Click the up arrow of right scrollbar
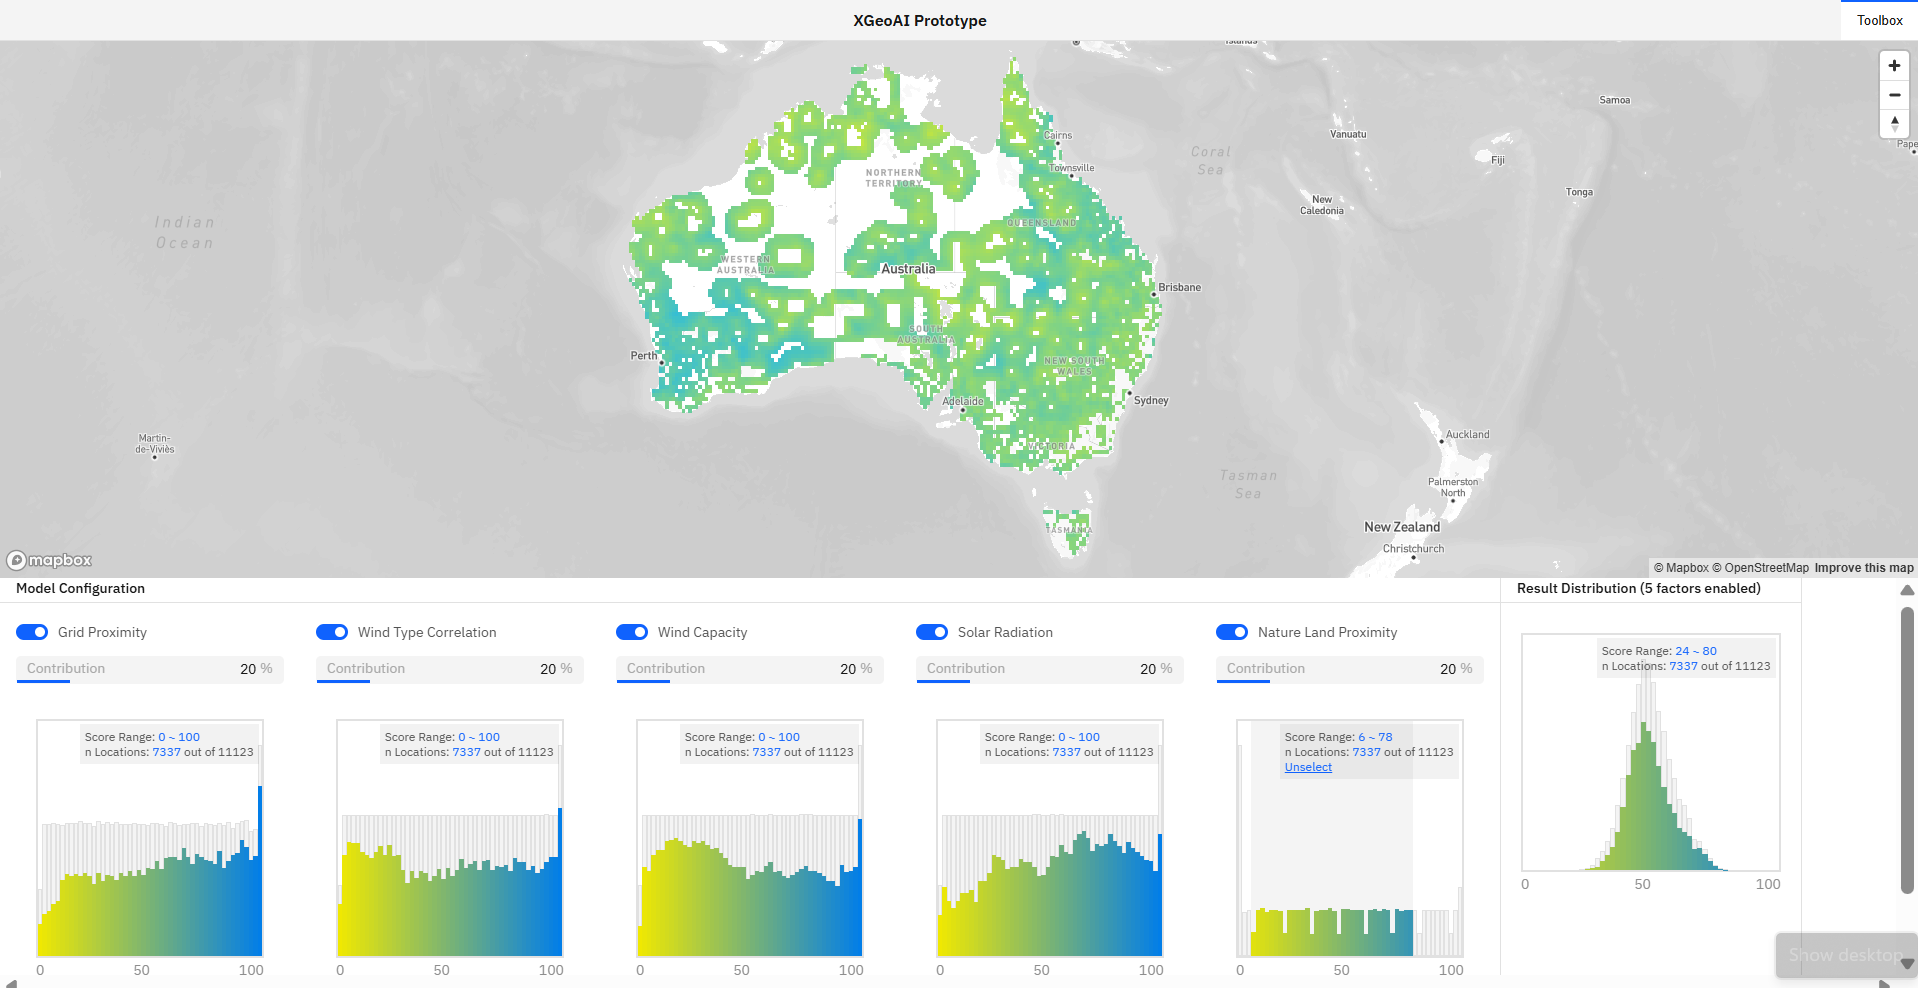The height and width of the screenshot is (988, 1918). (x=1907, y=590)
